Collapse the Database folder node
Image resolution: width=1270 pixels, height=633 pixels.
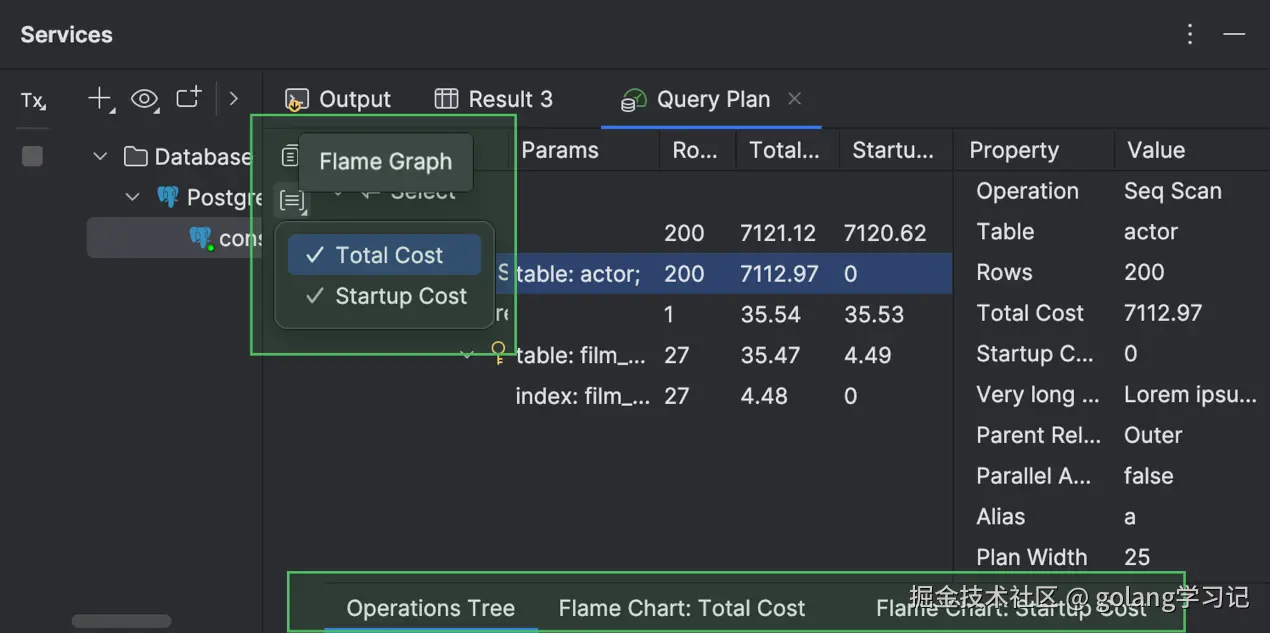coord(100,157)
